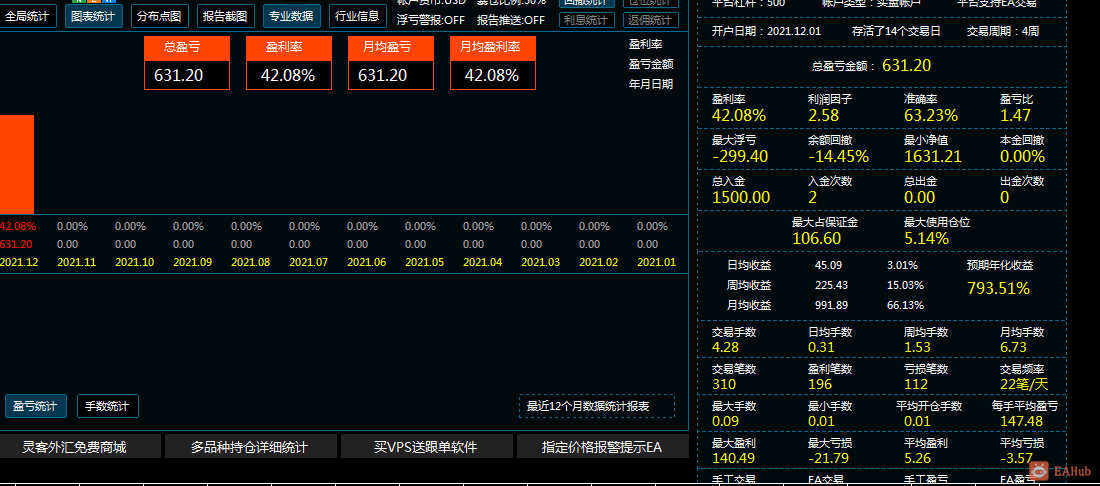
Task: Click the 最大占保证金 value 106.60
Action: 817,238
